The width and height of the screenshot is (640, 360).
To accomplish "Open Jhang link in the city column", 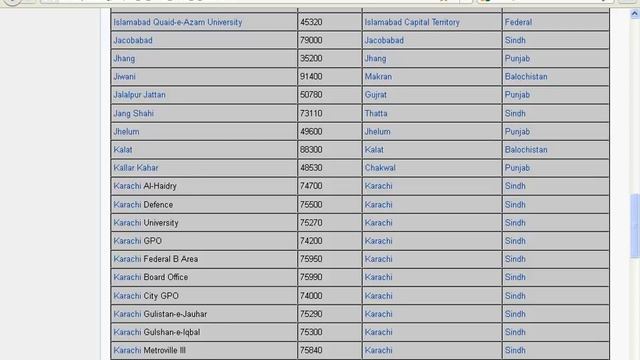I will pyautogui.click(x=124, y=58).
